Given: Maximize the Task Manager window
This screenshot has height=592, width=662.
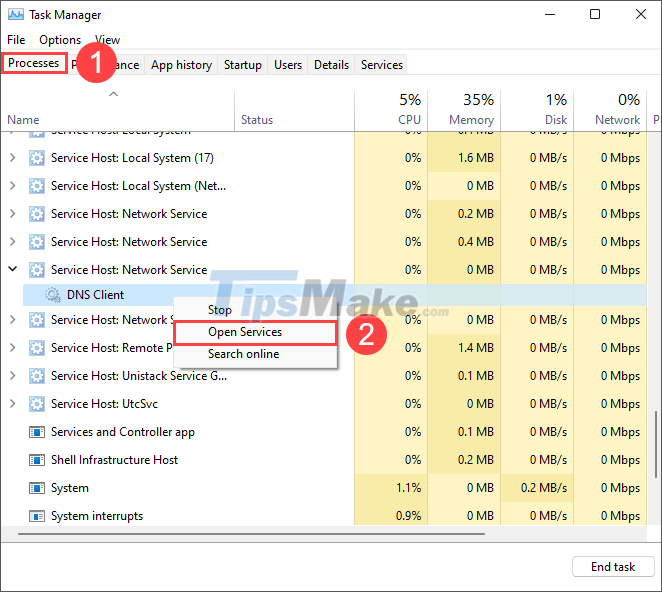Looking at the screenshot, I should 595,14.
